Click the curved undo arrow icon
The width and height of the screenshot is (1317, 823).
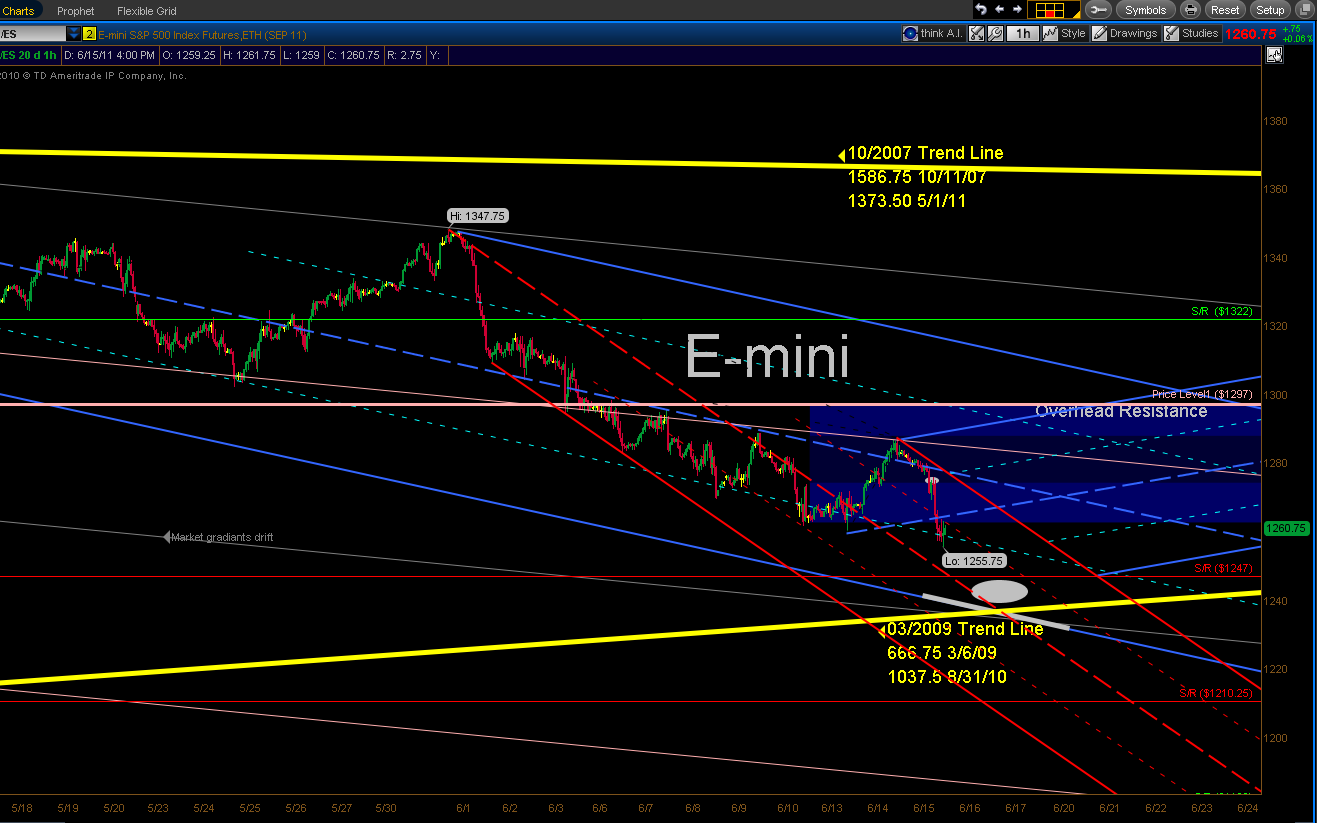981,10
